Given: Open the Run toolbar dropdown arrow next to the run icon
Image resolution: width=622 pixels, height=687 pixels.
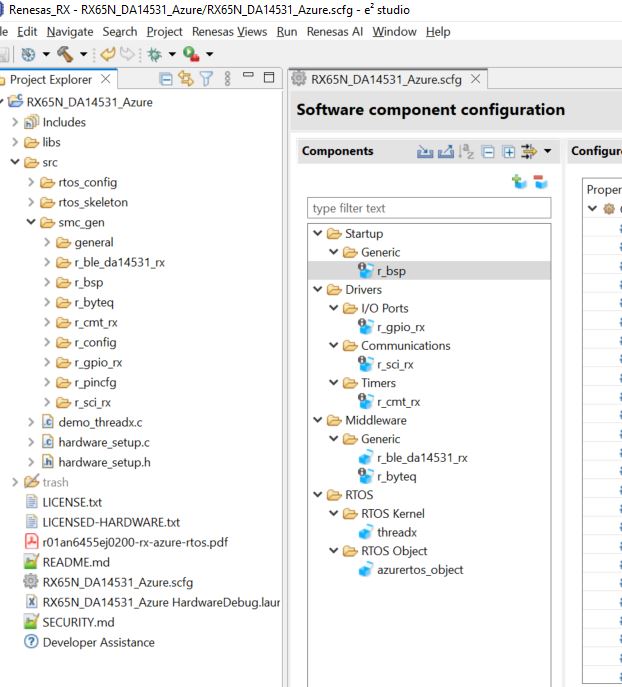Looking at the screenshot, I should 210,54.
